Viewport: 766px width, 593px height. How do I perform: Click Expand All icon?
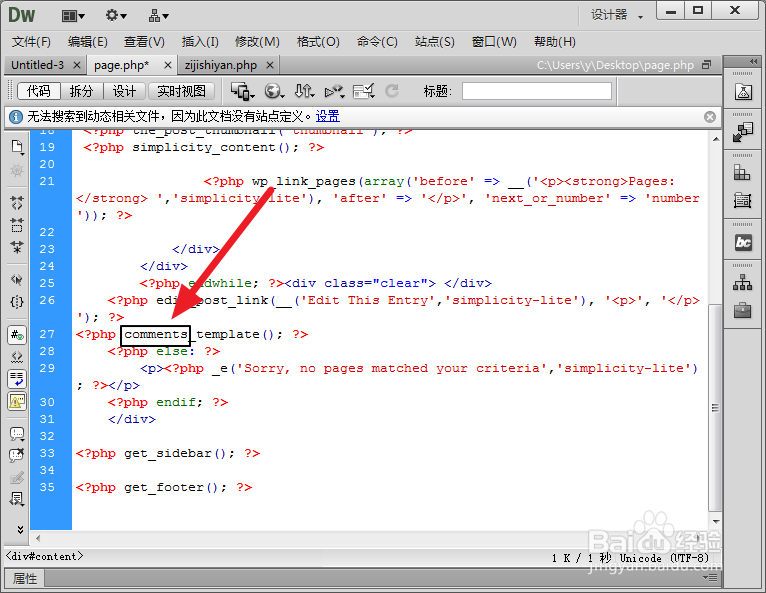pyautogui.click(x=17, y=247)
